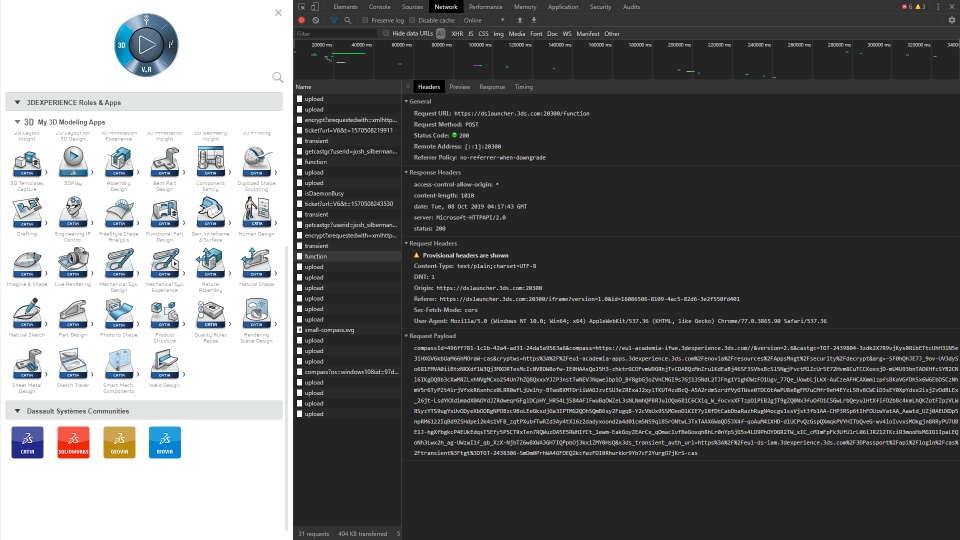Viewport: 960px width, 540px height.
Task: Open Gen. Wireframe & Surface app
Action: (x=211, y=213)
